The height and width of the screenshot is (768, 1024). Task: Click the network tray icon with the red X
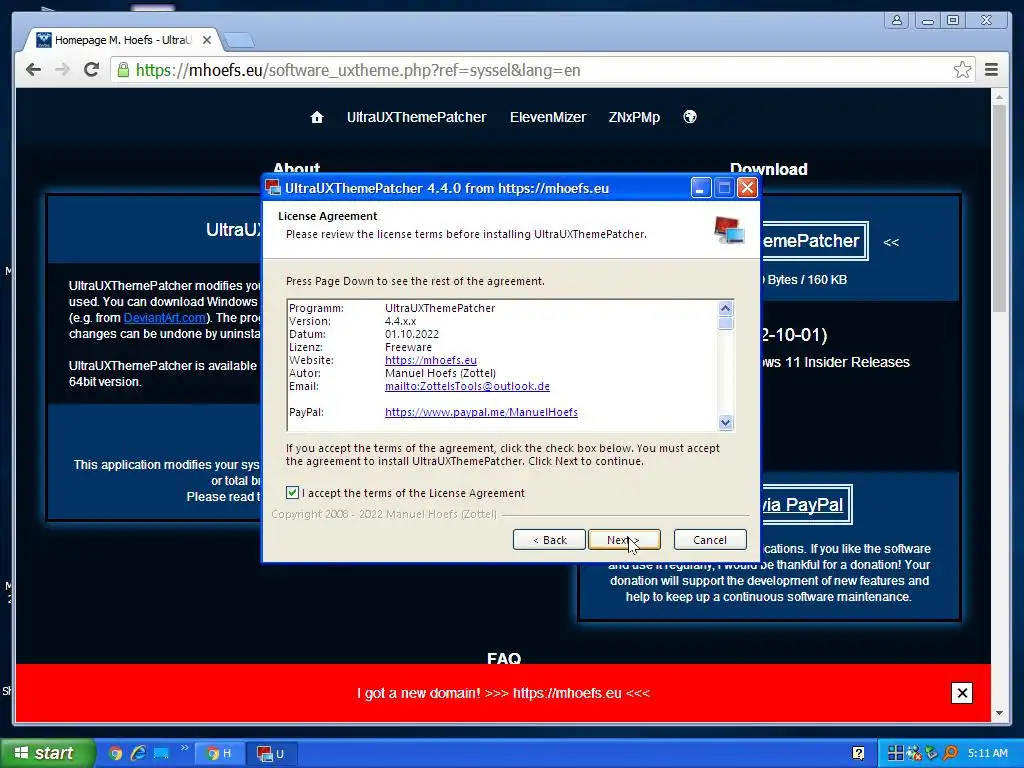914,754
